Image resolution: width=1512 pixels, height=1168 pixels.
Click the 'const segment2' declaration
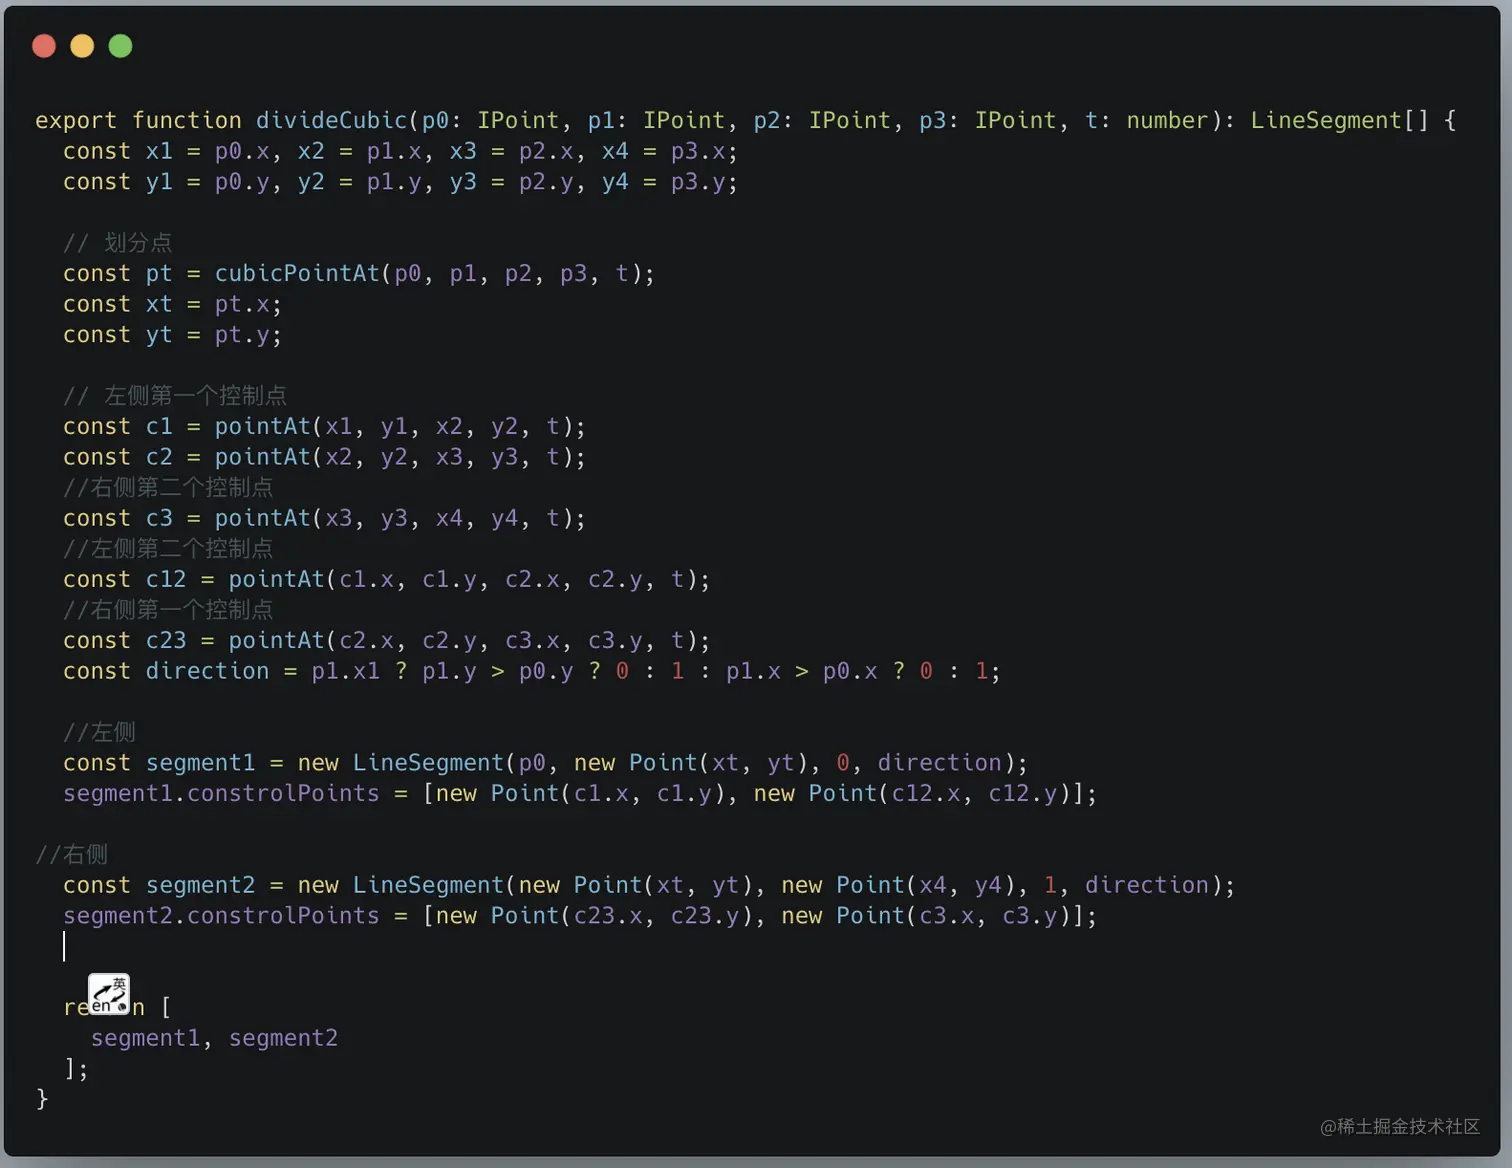coord(649,885)
